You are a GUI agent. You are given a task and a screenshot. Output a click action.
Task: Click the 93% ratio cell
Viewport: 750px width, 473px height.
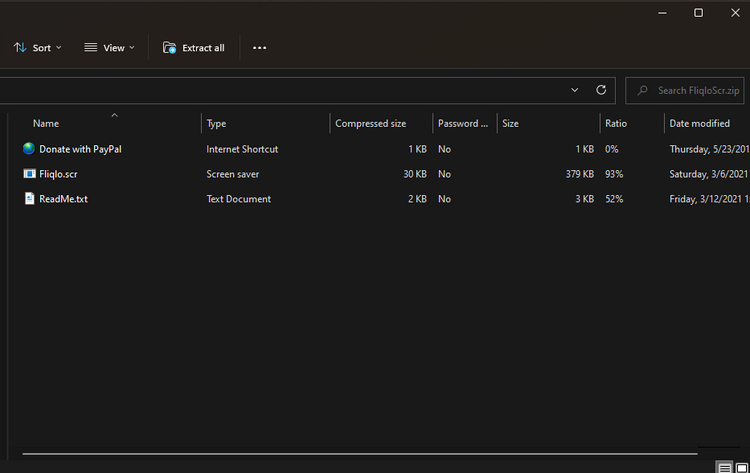click(614, 174)
